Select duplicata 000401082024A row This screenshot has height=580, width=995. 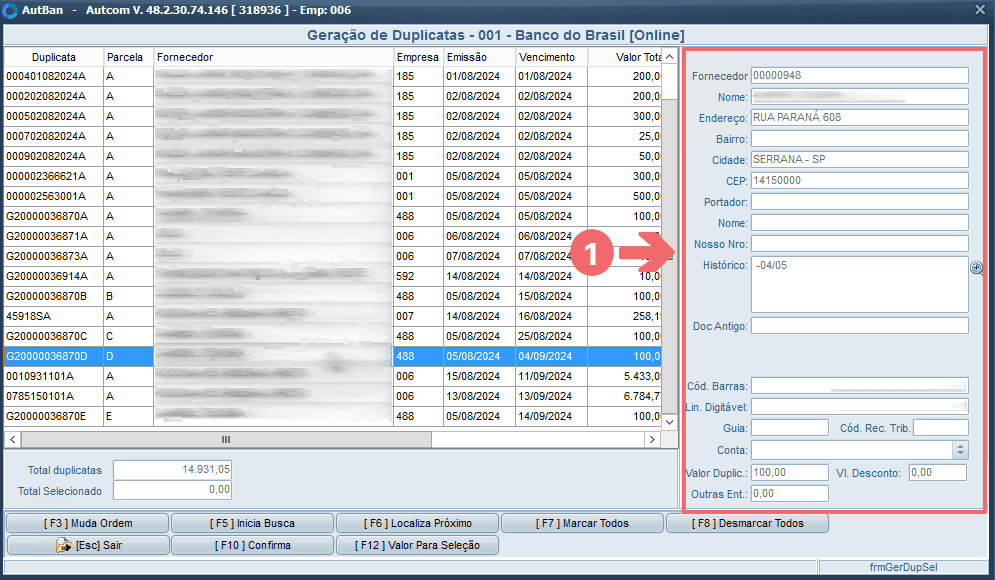coord(333,76)
